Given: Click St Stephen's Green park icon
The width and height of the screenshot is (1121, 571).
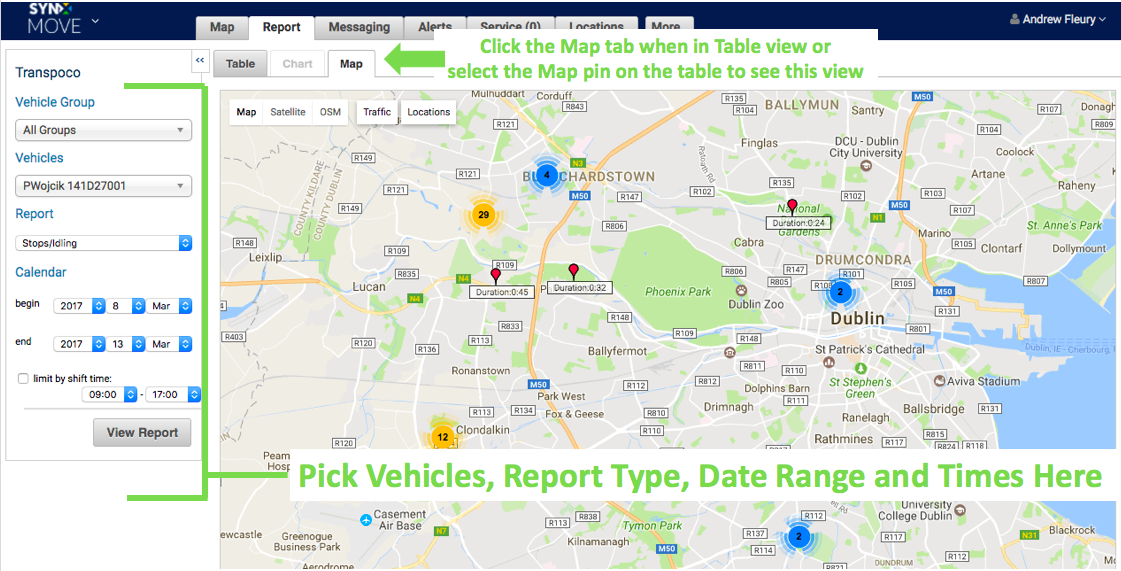Looking at the screenshot, I should click(861, 369).
